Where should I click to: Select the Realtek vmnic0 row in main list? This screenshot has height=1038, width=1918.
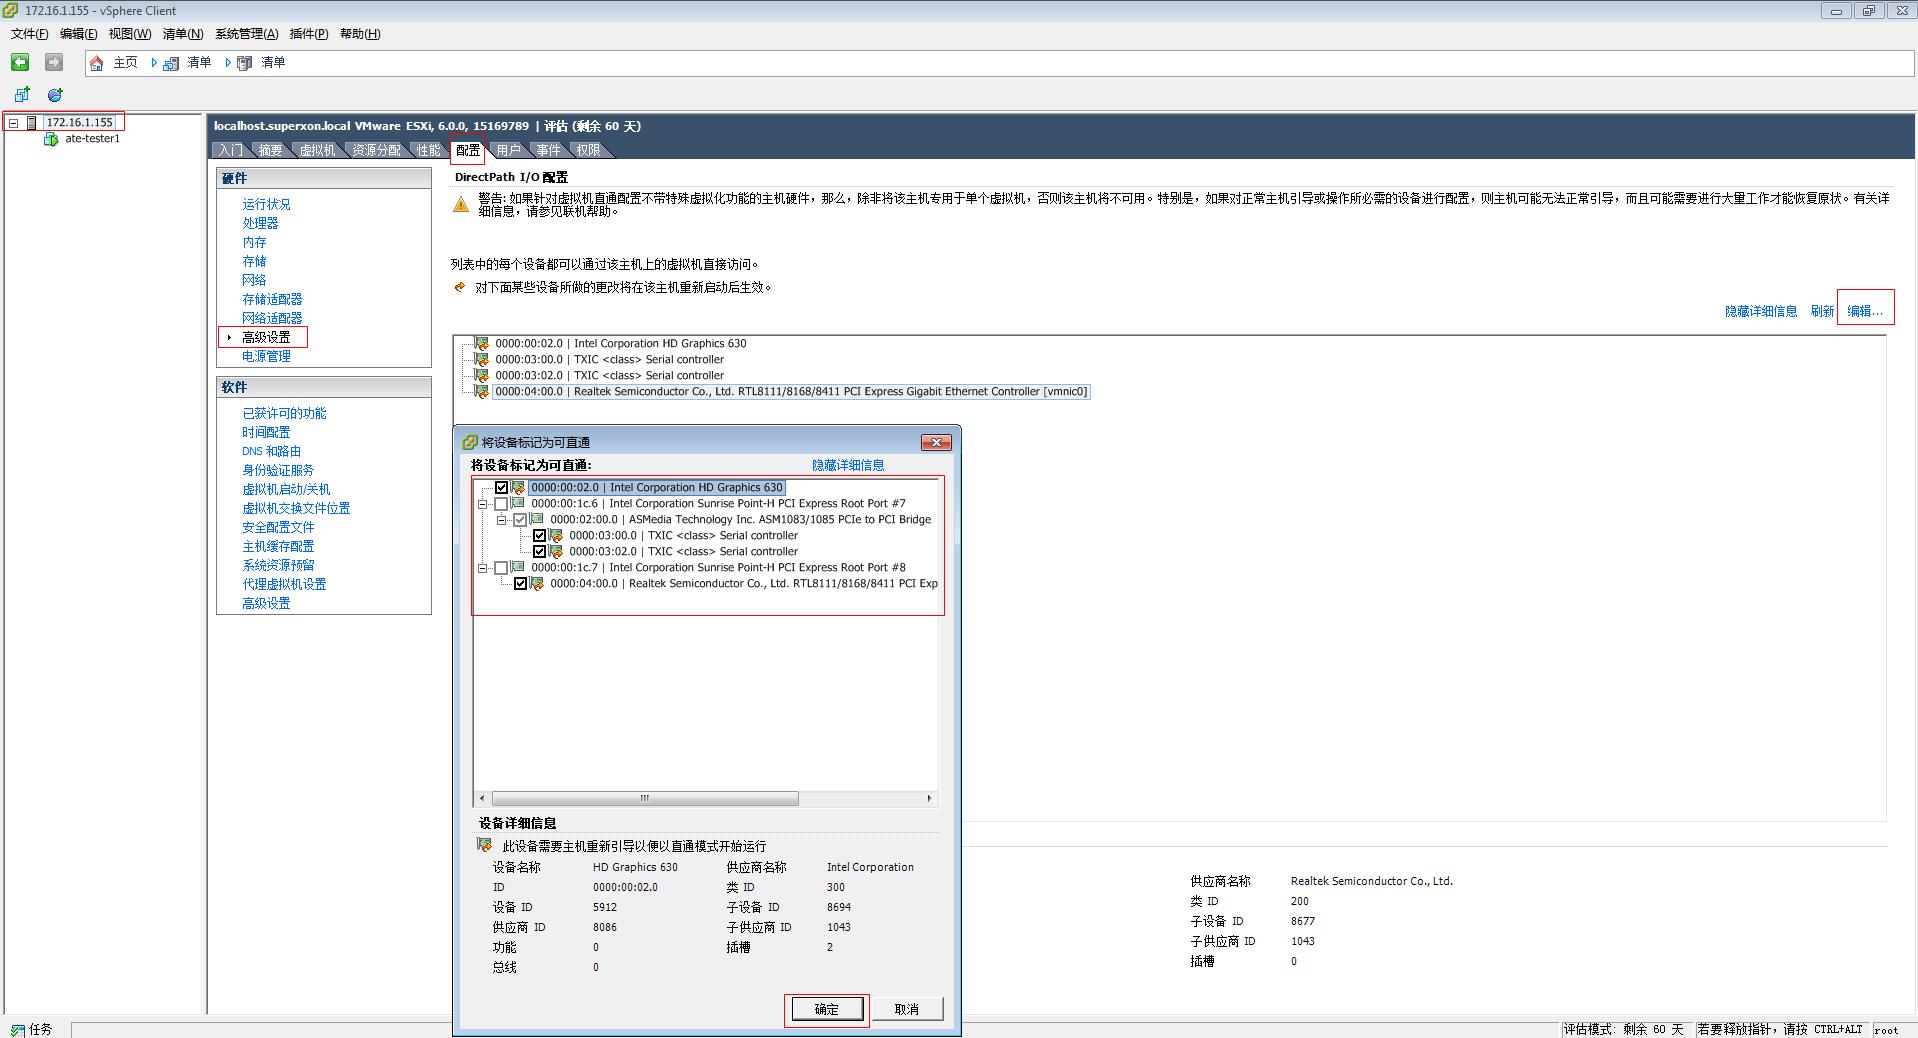coord(791,392)
